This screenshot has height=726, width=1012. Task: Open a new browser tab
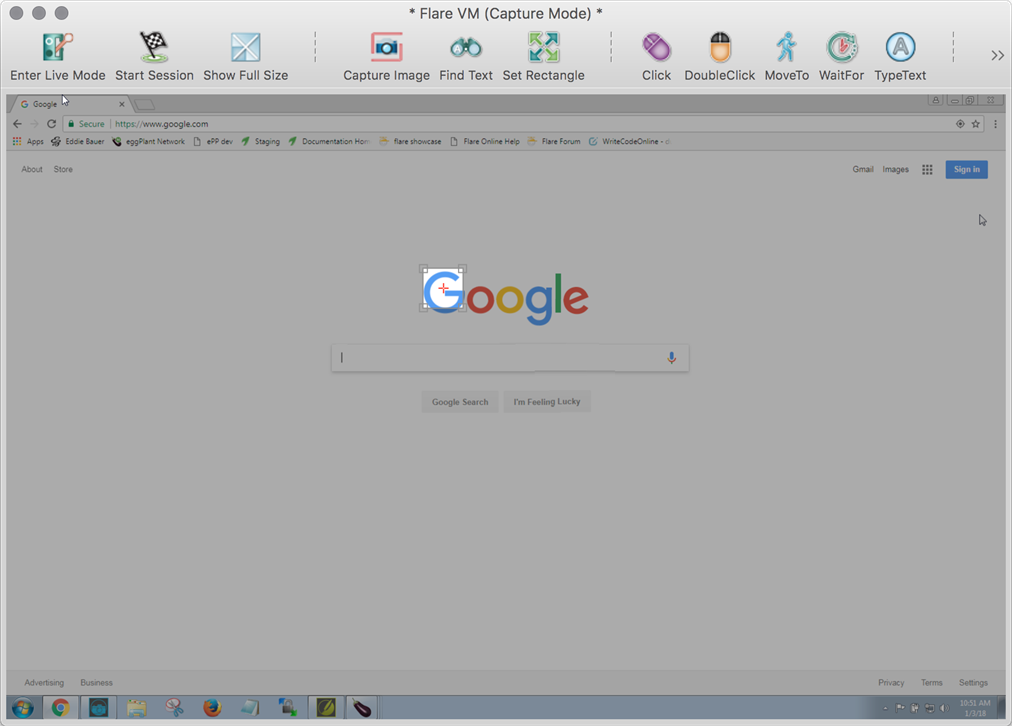pos(145,104)
